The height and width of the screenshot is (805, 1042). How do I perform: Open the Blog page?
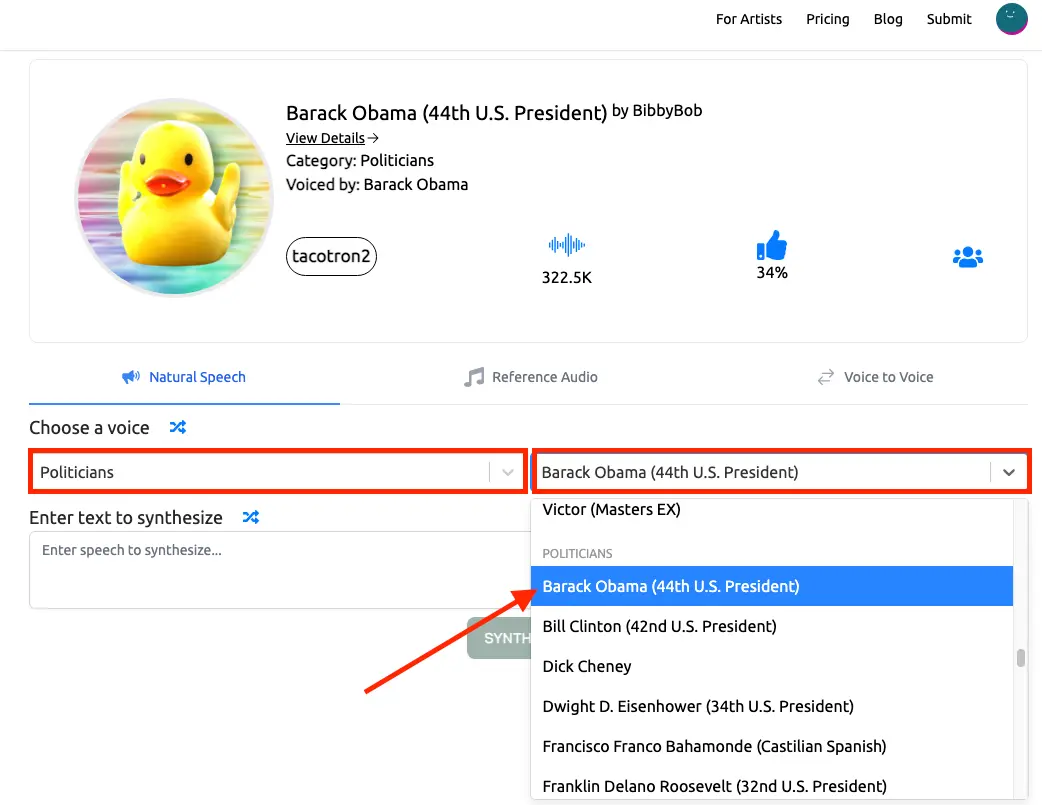click(x=888, y=19)
